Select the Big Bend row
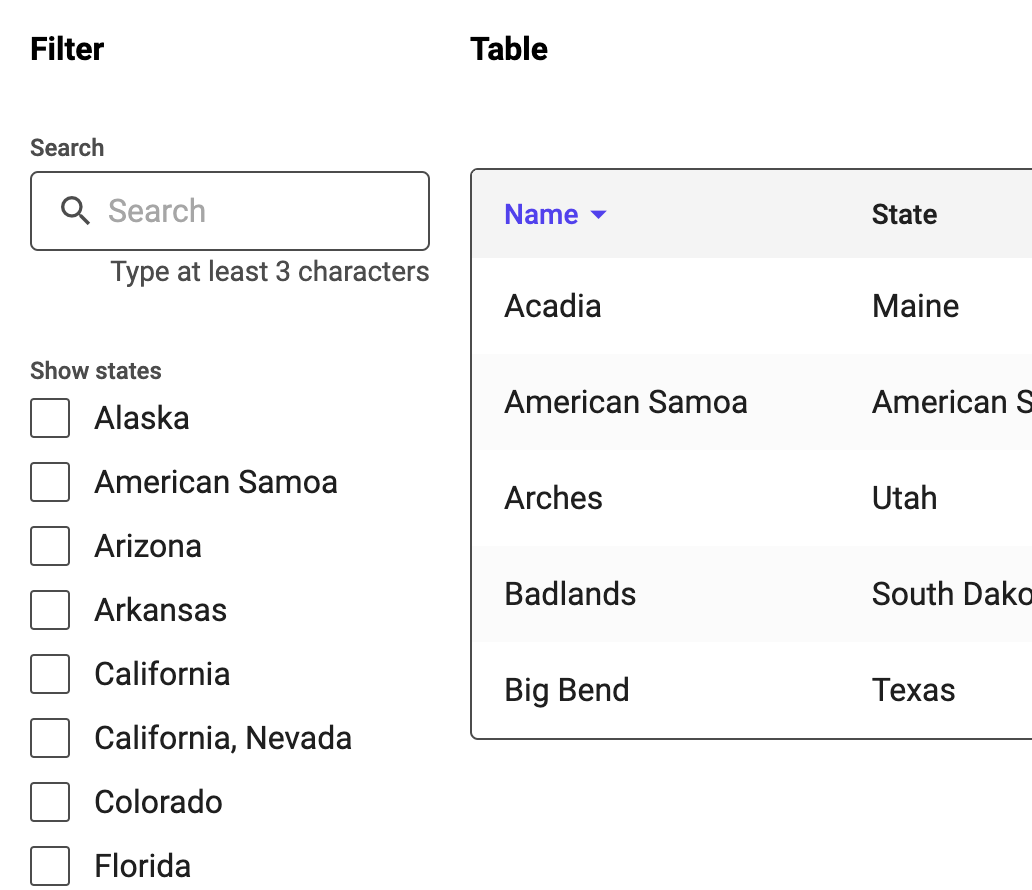 click(752, 690)
